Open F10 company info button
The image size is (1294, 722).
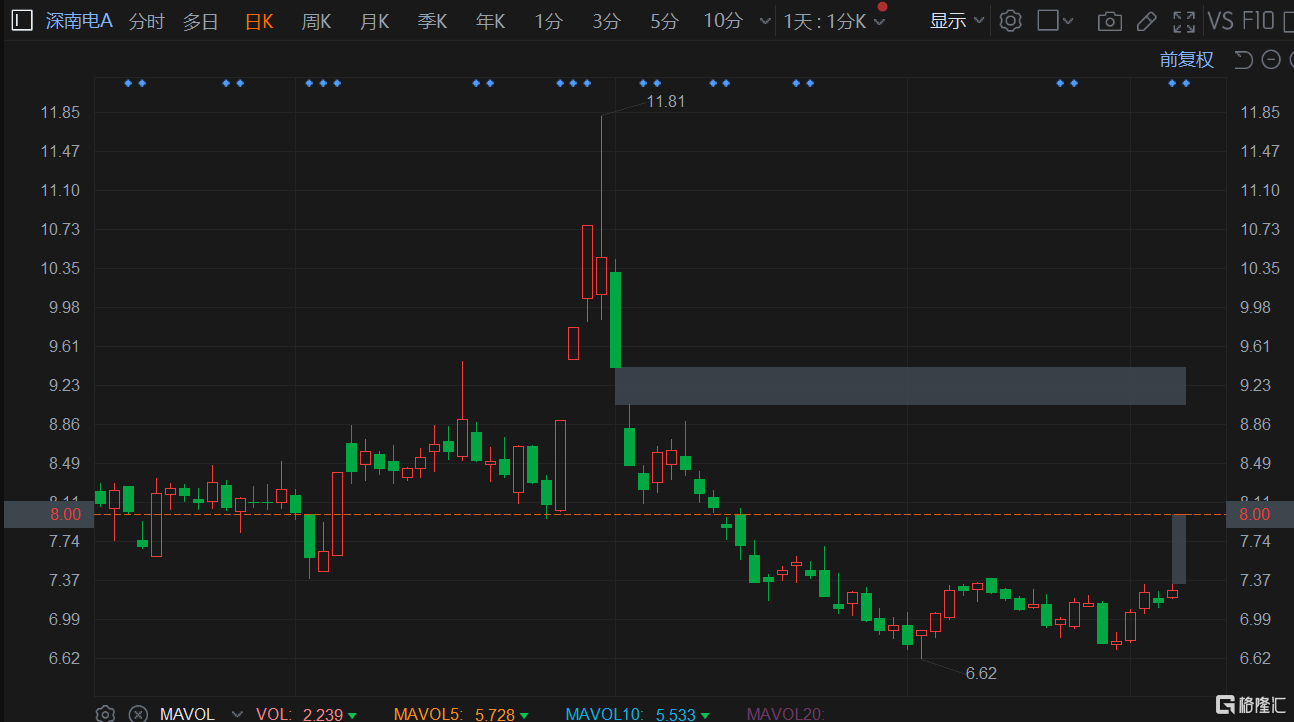pos(1258,21)
